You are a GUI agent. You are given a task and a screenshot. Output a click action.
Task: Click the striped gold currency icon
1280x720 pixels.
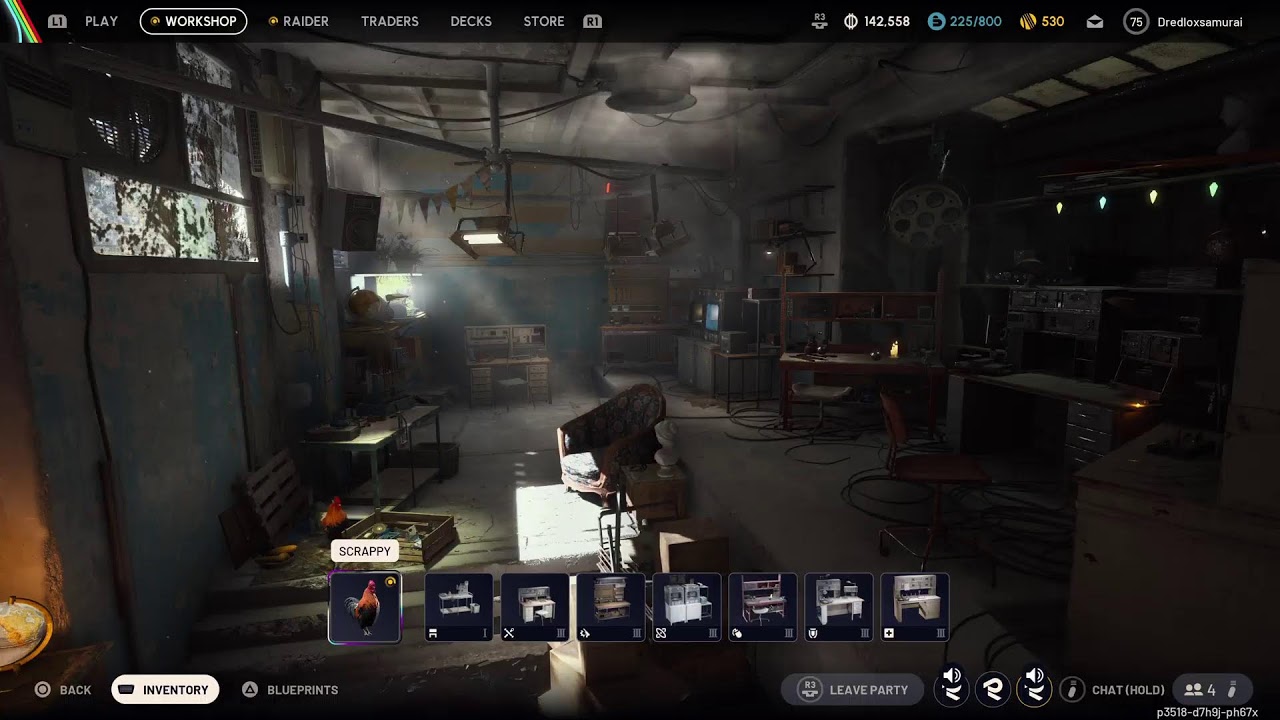pos(1027,21)
